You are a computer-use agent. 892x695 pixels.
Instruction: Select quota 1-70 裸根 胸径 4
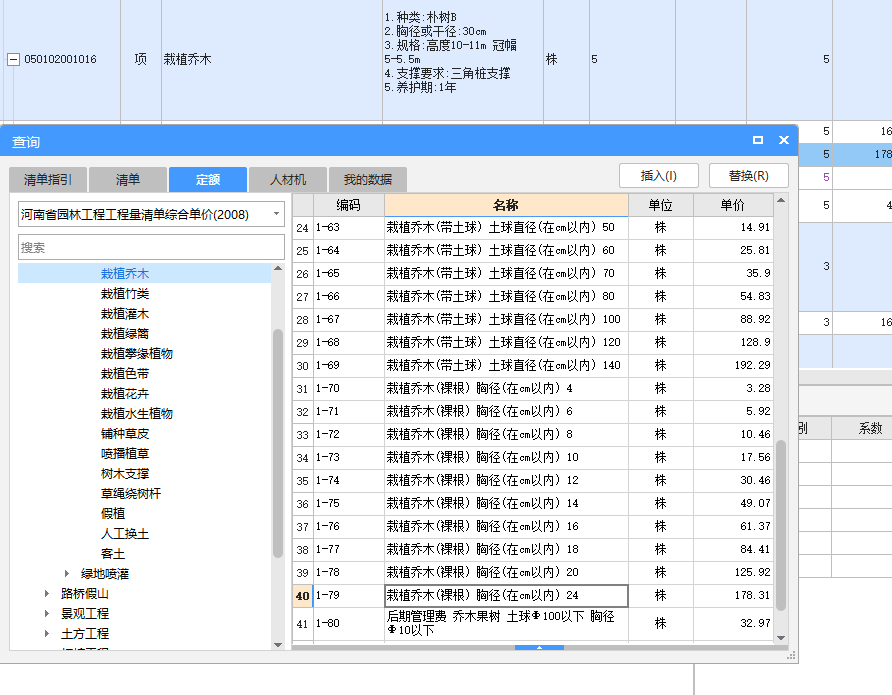click(533, 388)
